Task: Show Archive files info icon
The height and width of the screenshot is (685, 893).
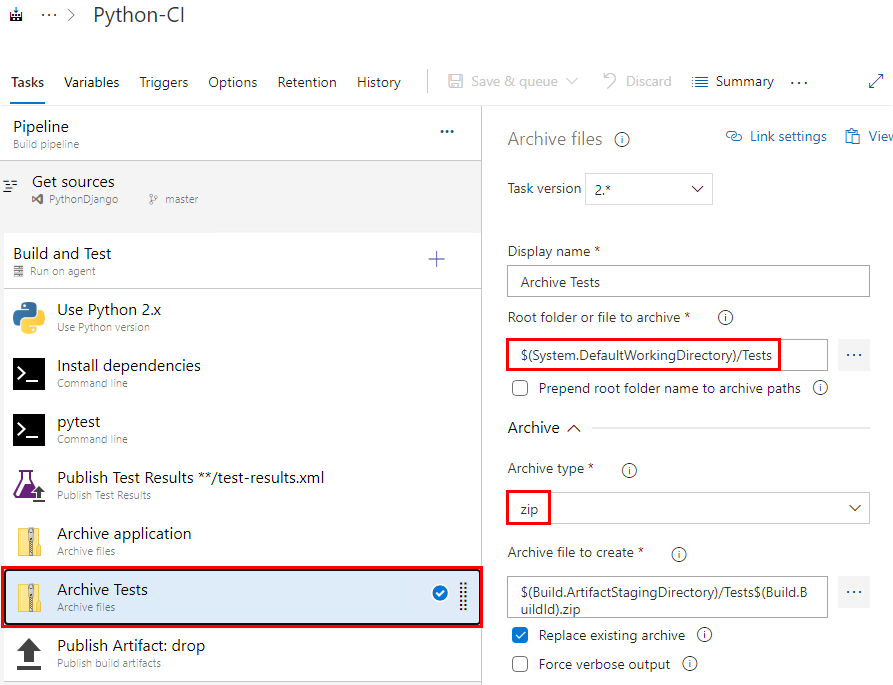Action: 622,140
